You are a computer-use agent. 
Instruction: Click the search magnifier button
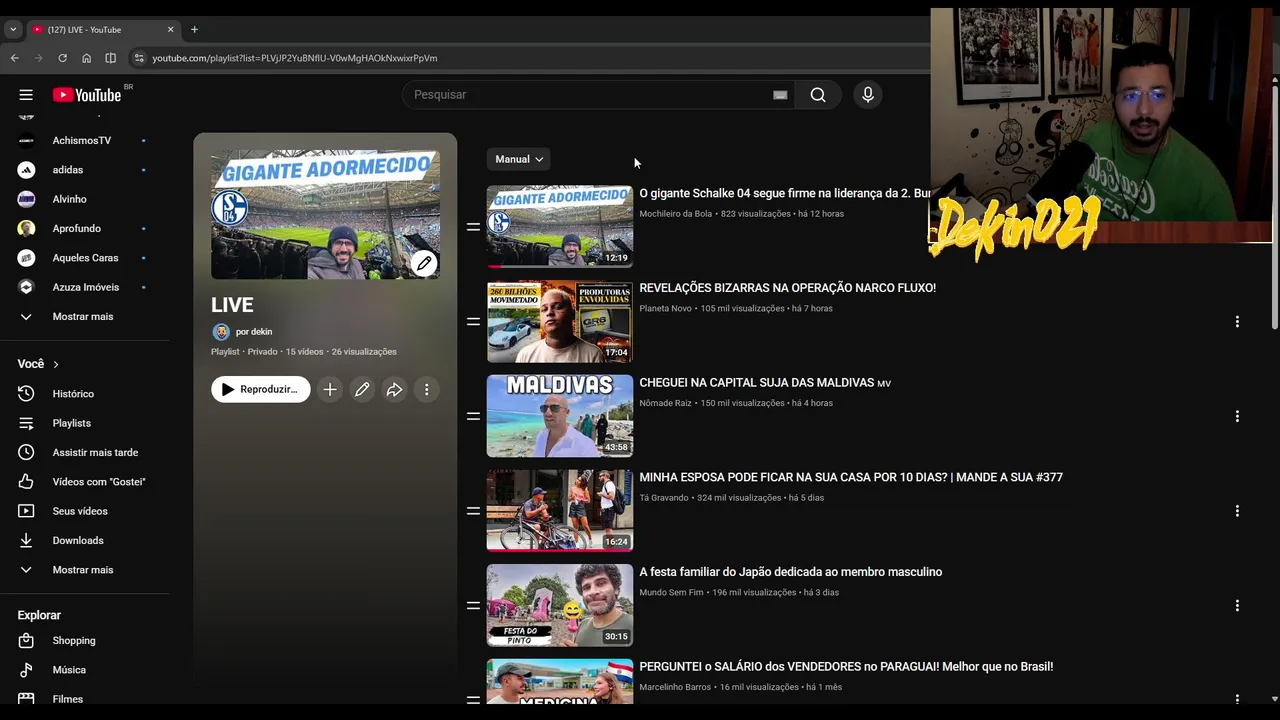tap(818, 95)
